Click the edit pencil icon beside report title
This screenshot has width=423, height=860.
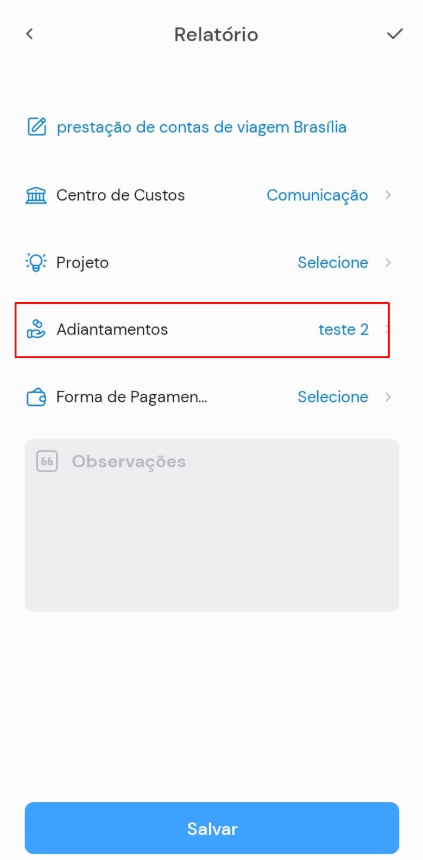coord(37,127)
